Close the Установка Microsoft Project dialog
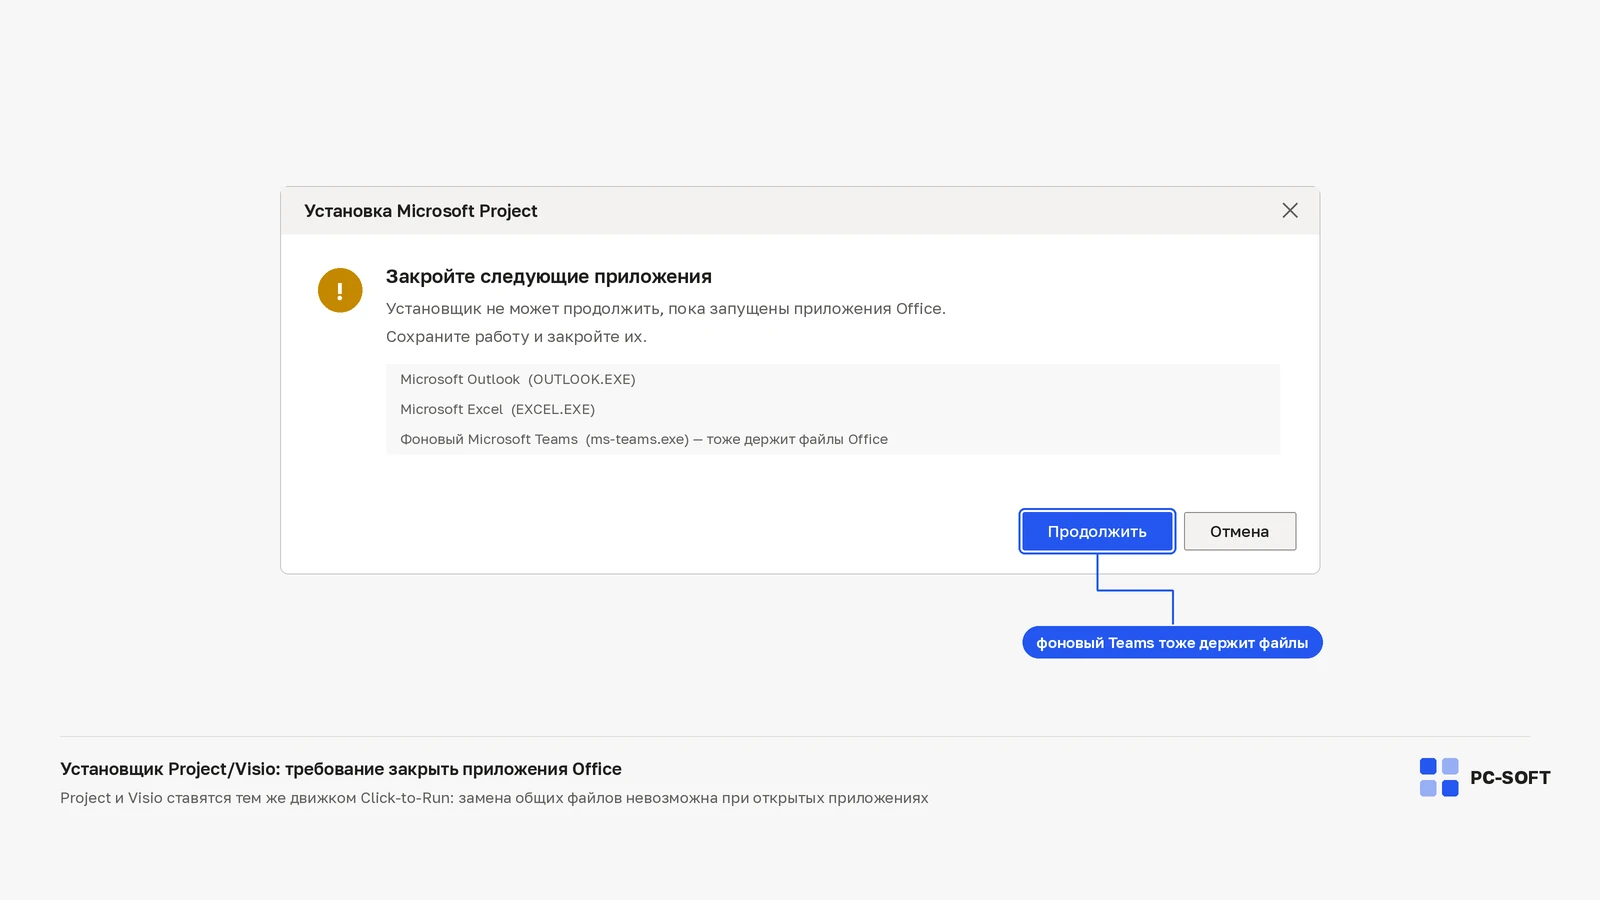Screen dimensions: 1600x900 click(x=1290, y=210)
